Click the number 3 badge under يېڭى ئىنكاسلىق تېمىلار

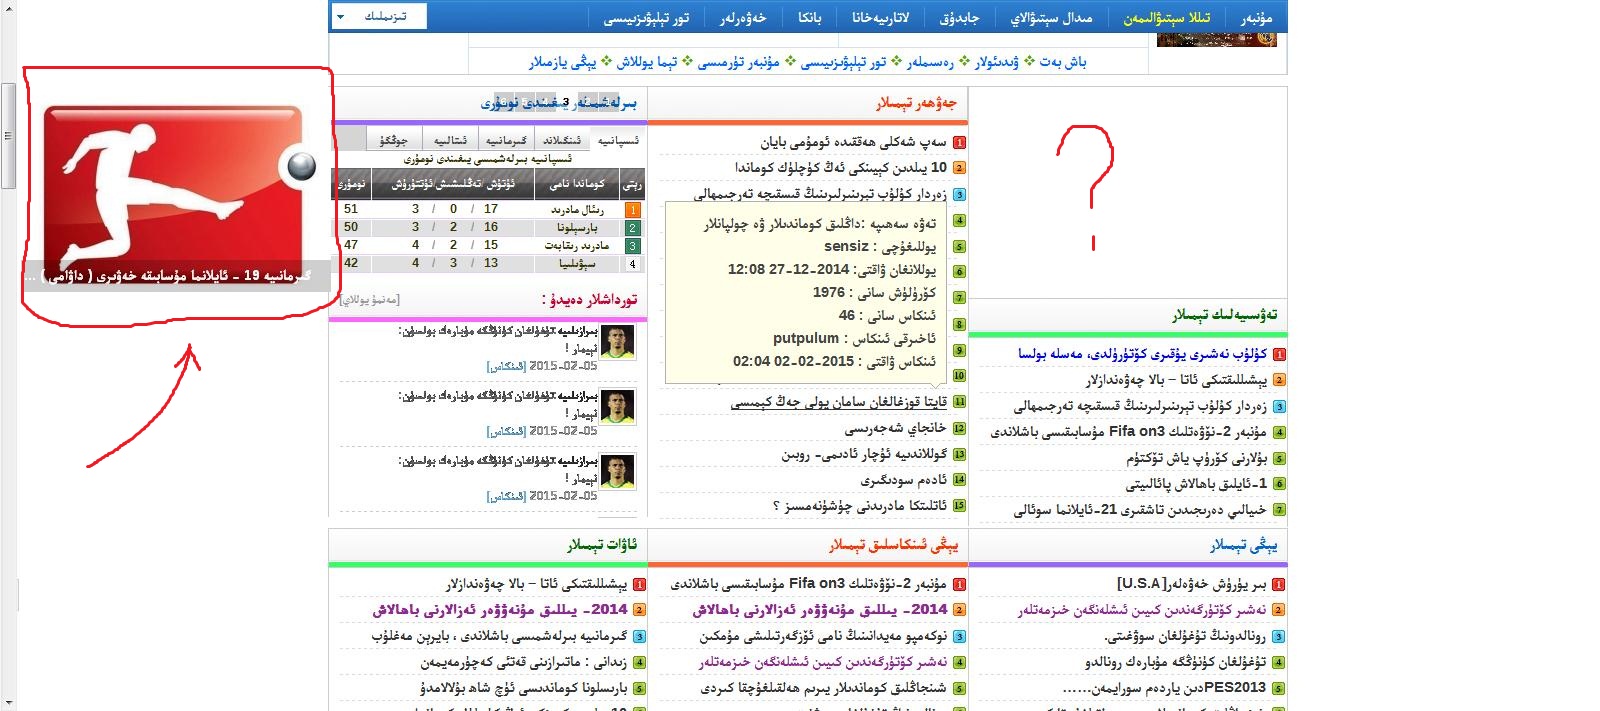coord(959,636)
